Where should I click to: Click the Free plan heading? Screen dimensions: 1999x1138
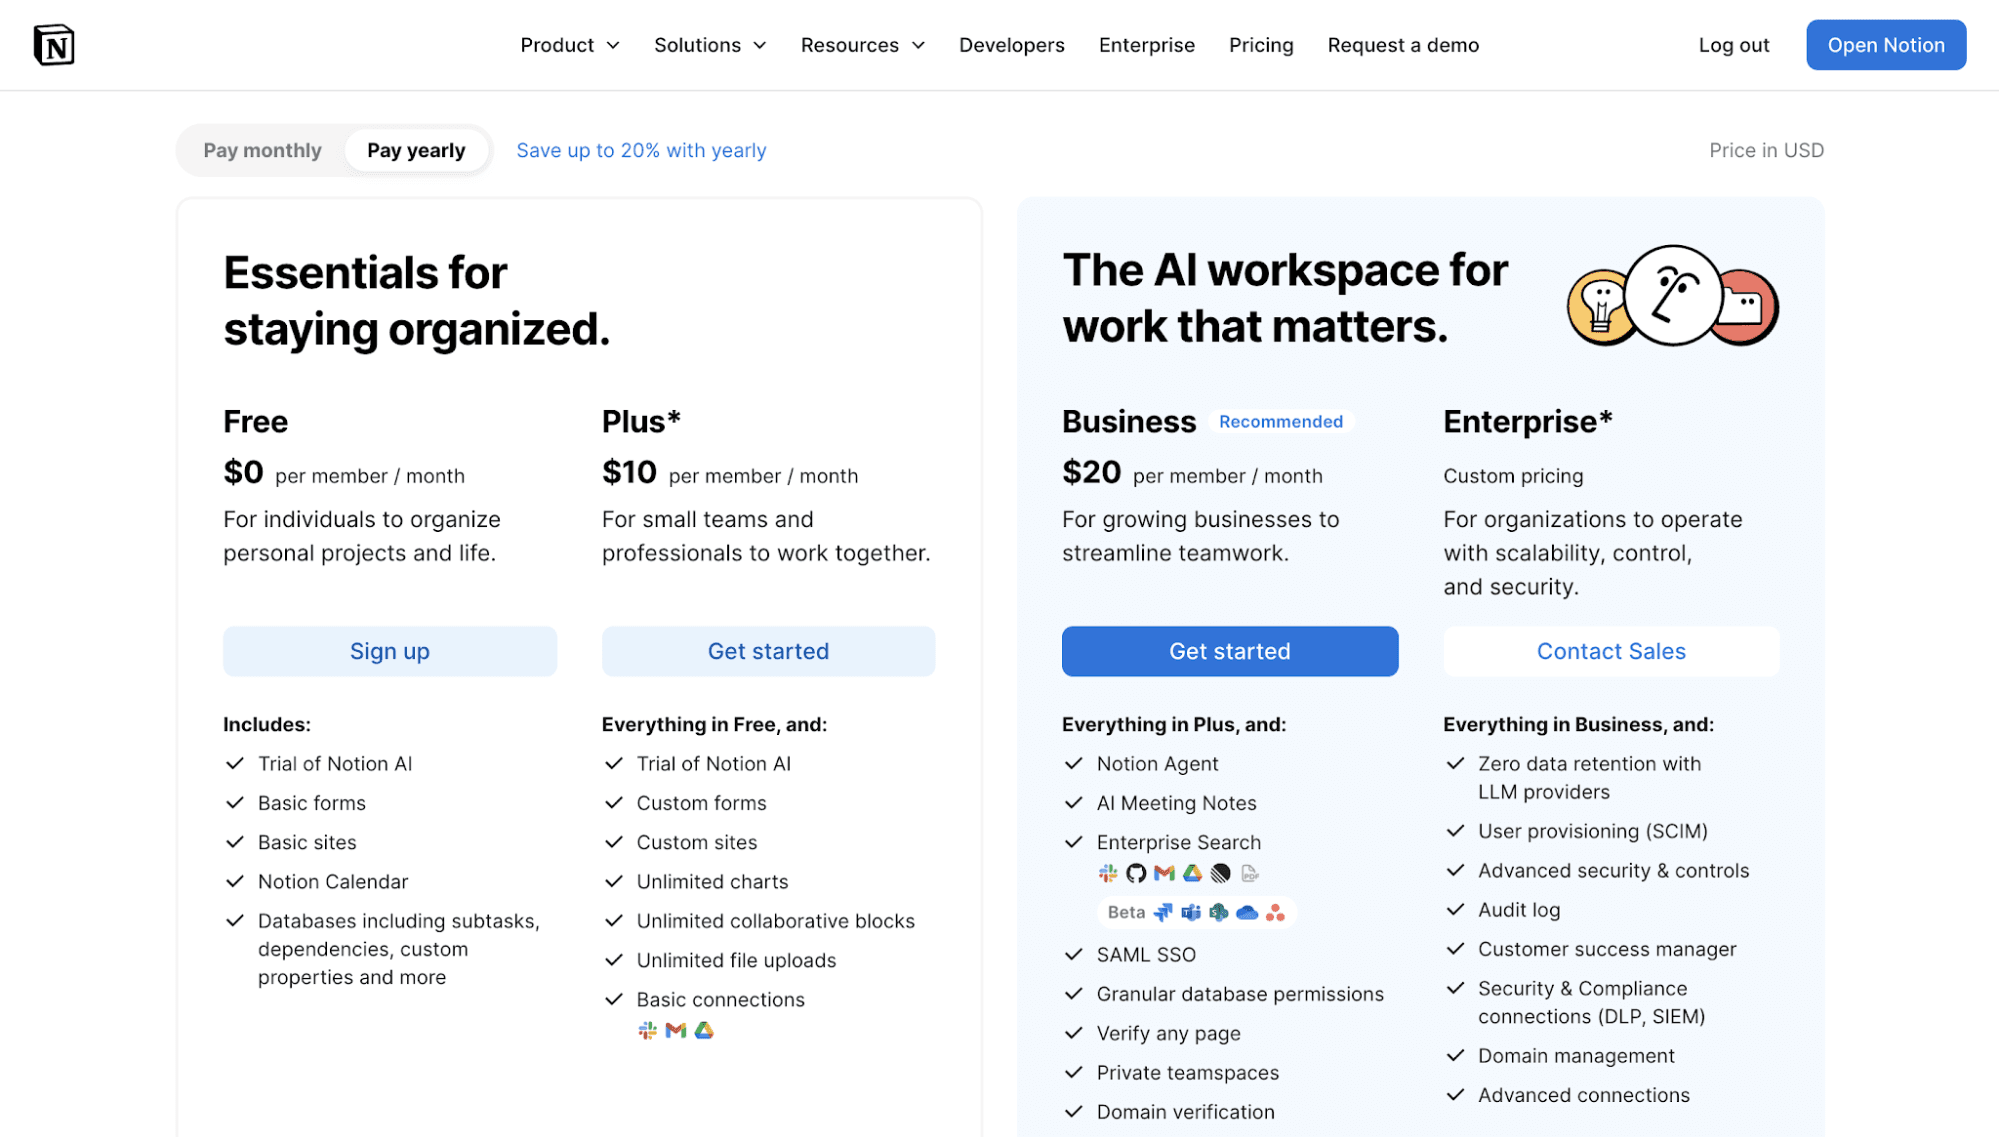coord(256,422)
